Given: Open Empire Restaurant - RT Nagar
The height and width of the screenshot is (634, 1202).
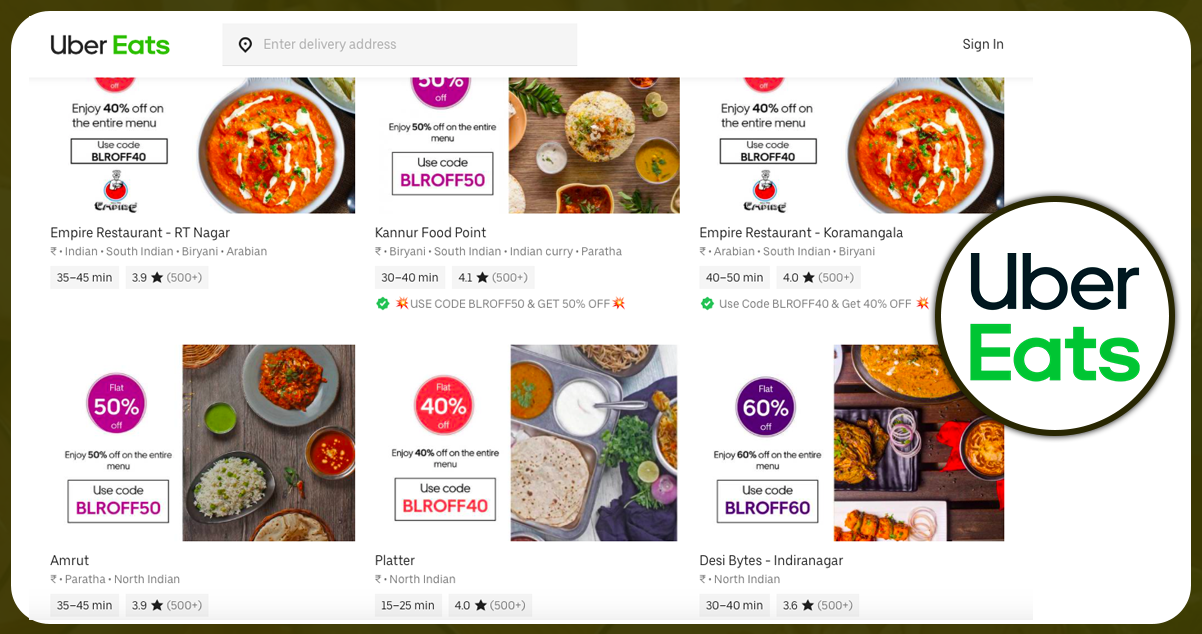Looking at the screenshot, I should [140, 232].
